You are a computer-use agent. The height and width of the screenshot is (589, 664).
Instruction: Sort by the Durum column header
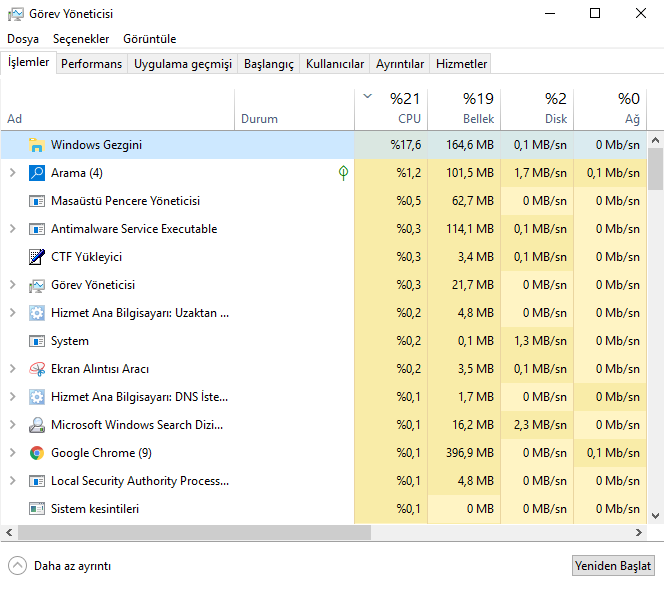click(x=294, y=109)
